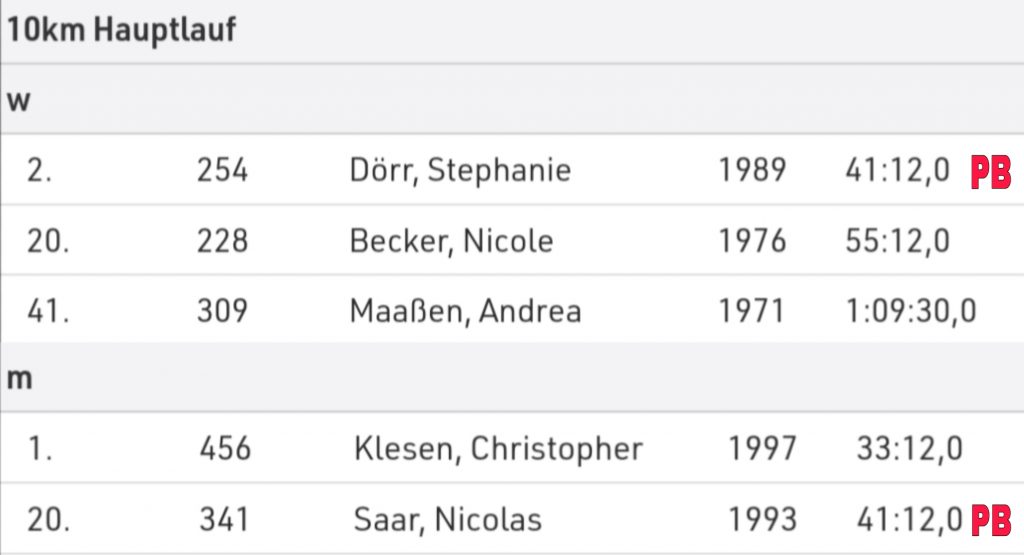Click bib number 341
This screenshot has height=555, width=1024.
point(224,520)
